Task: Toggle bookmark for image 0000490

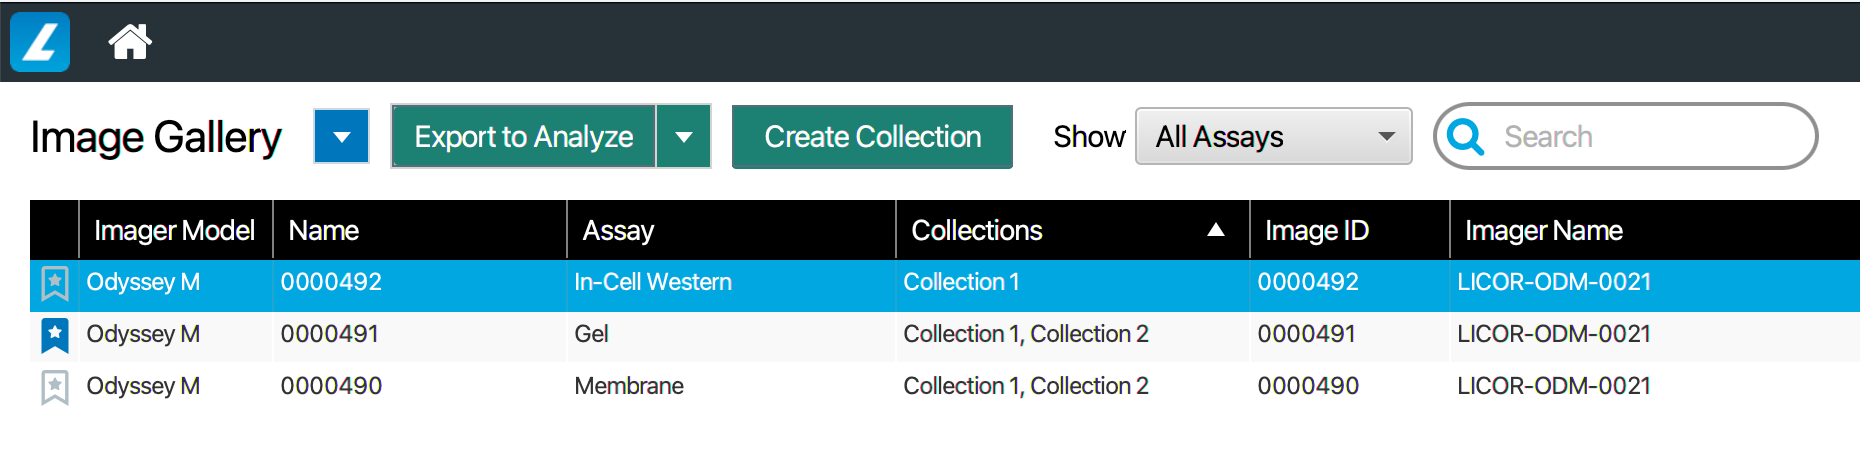Action: coord(55,387)
